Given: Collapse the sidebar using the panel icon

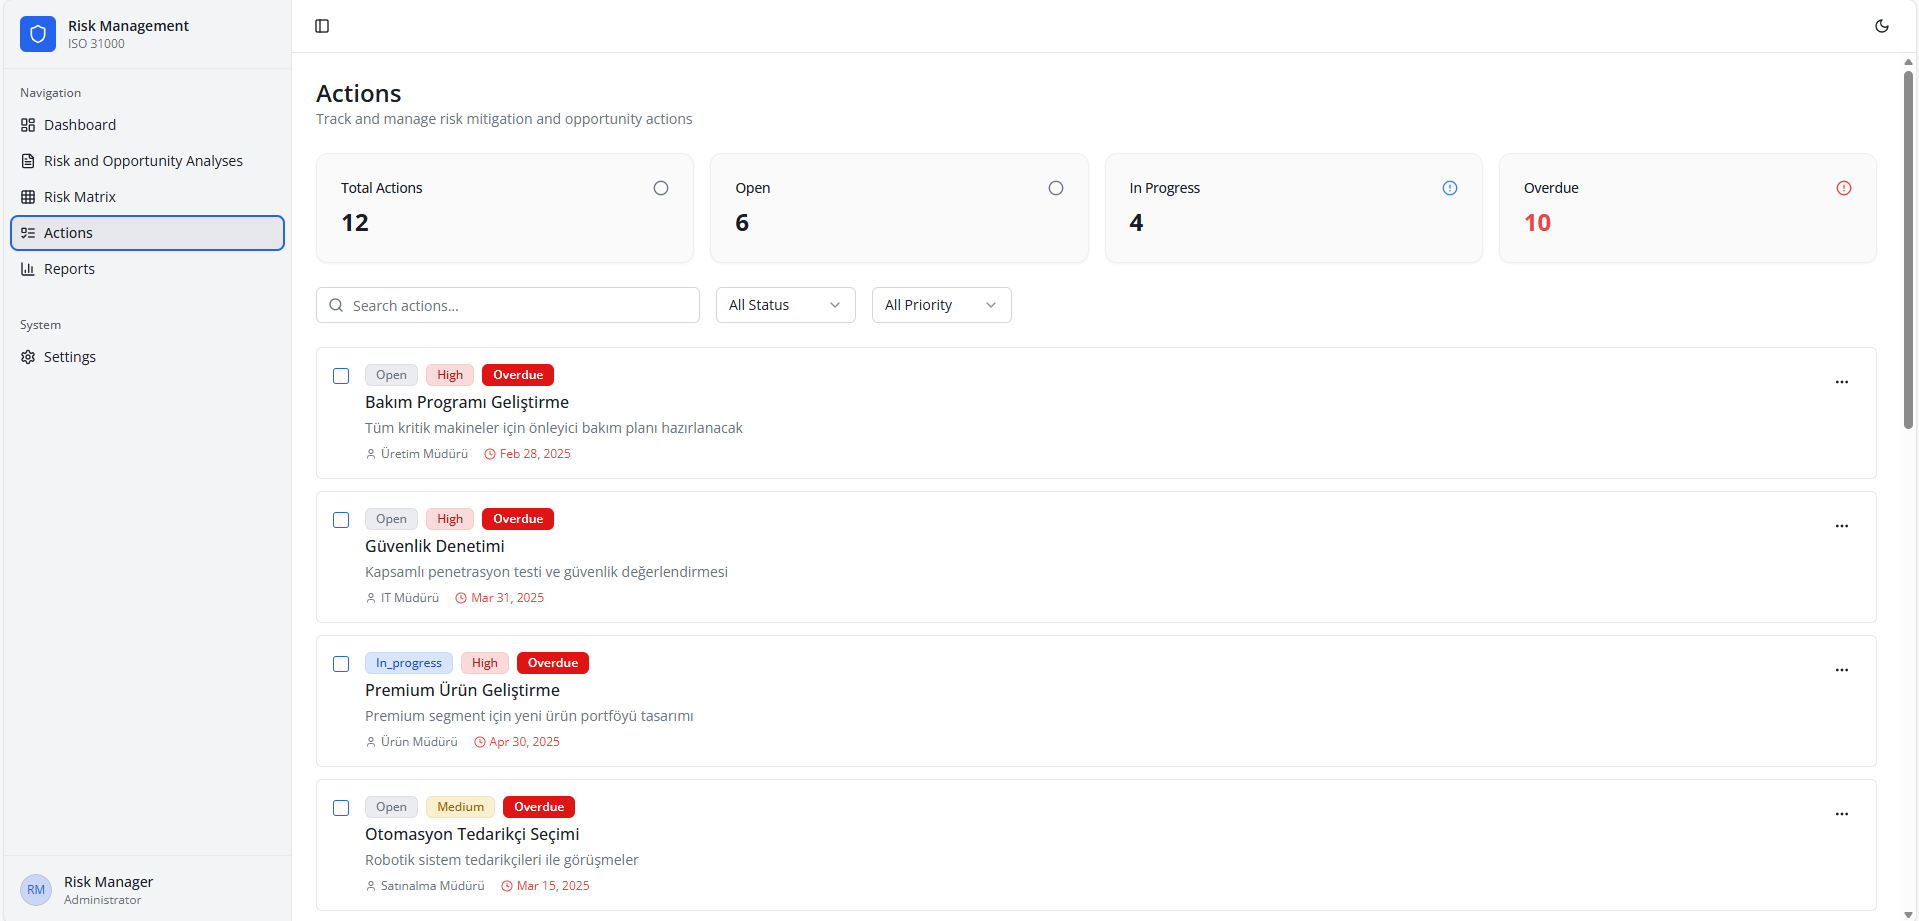Looking at the screenshot, I should point(321,26).
